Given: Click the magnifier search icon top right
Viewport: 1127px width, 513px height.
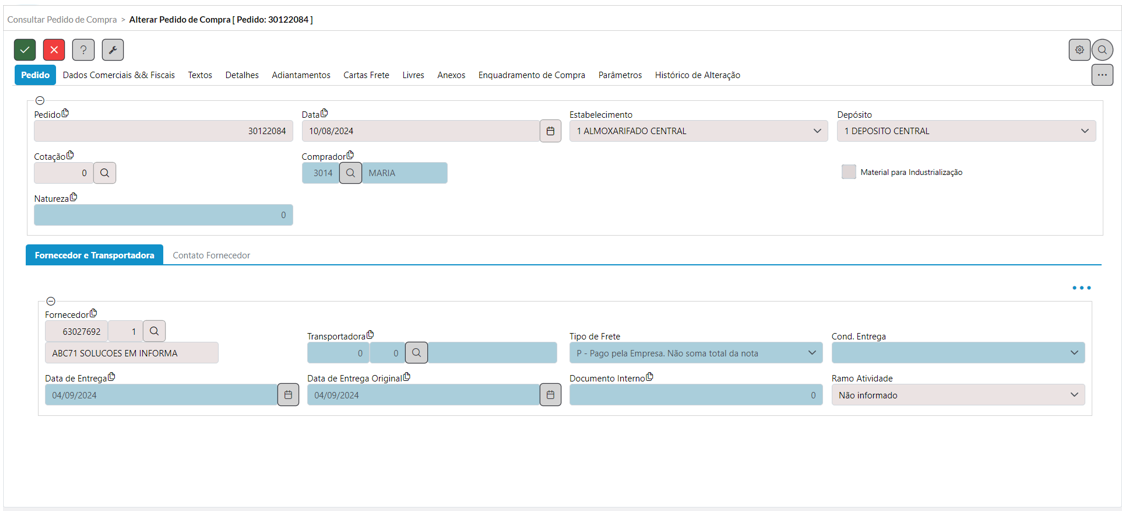Looking at the screenshot, I should (x=1102, y=50).
